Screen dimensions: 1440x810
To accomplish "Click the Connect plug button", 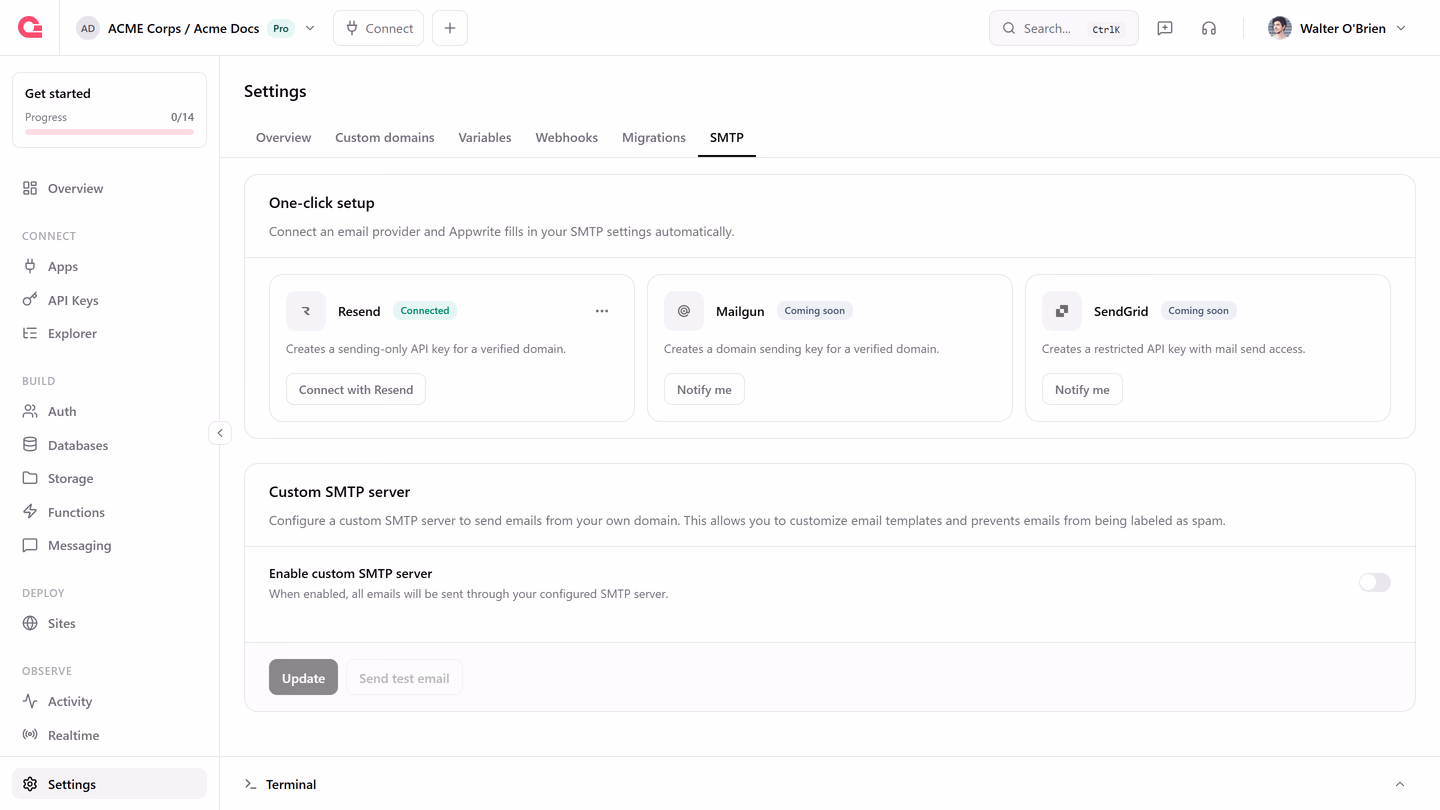I will click(378, 28).
